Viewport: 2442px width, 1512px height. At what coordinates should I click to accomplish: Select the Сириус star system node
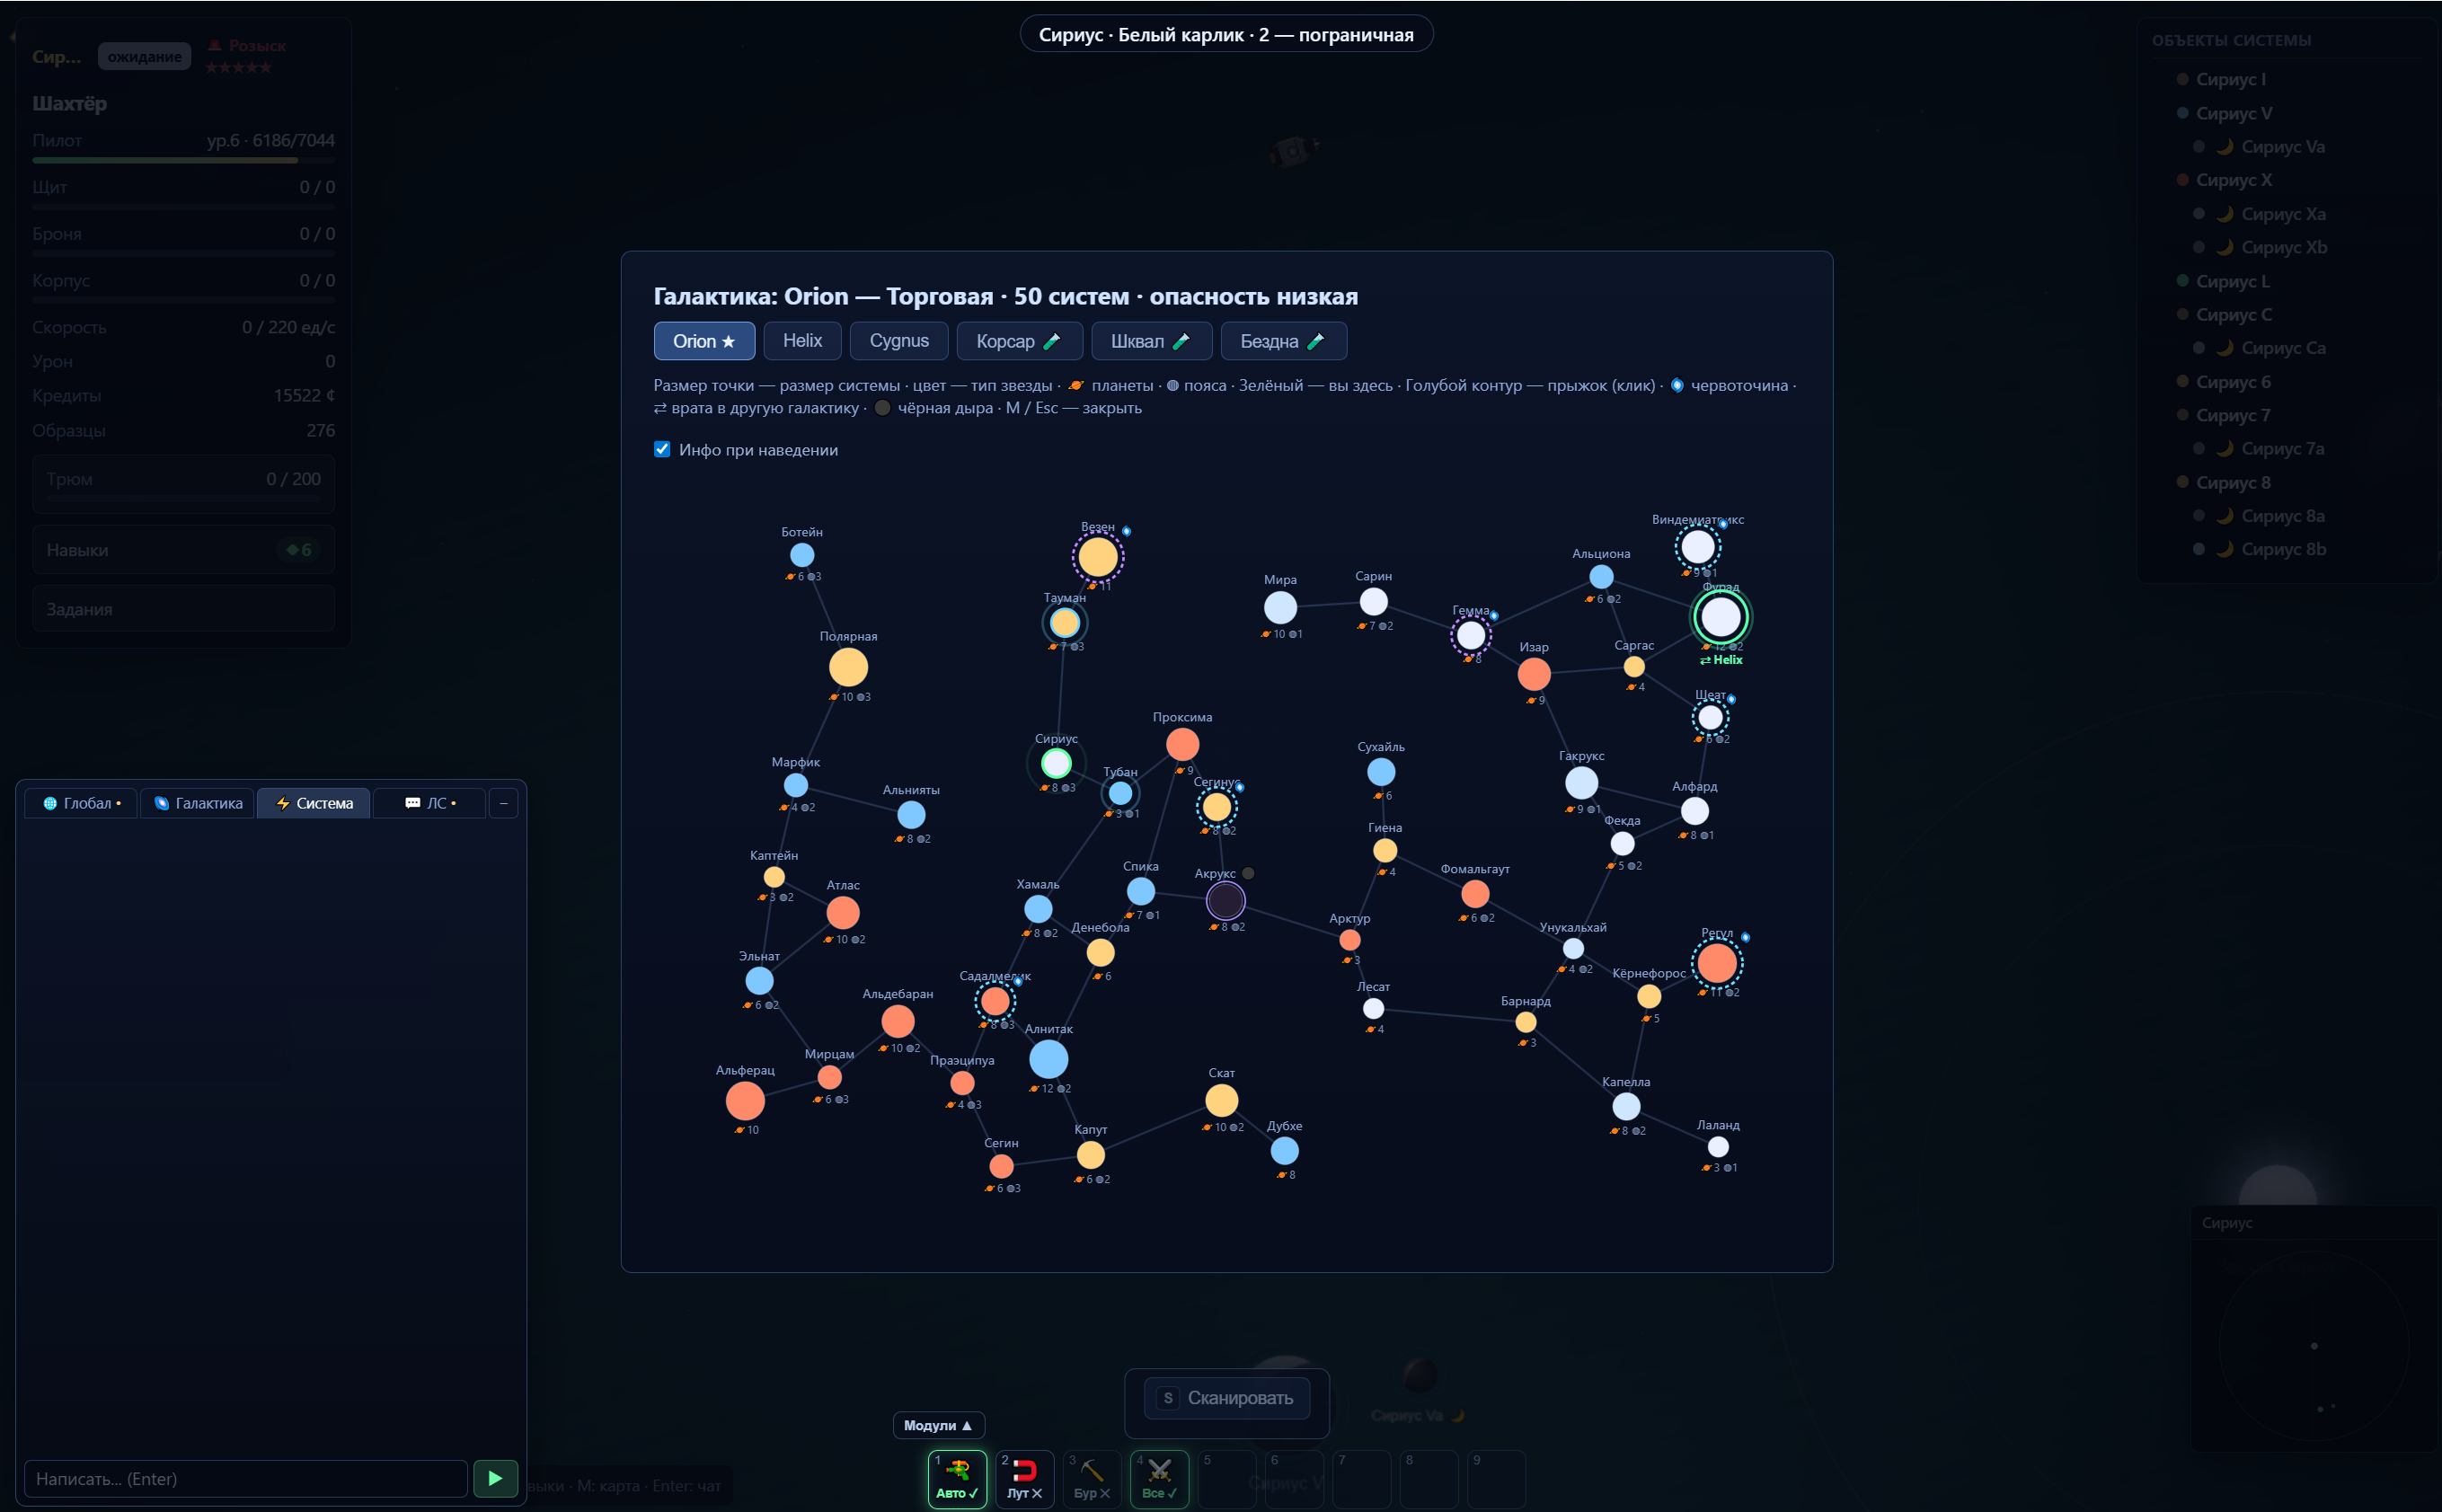1056,764
